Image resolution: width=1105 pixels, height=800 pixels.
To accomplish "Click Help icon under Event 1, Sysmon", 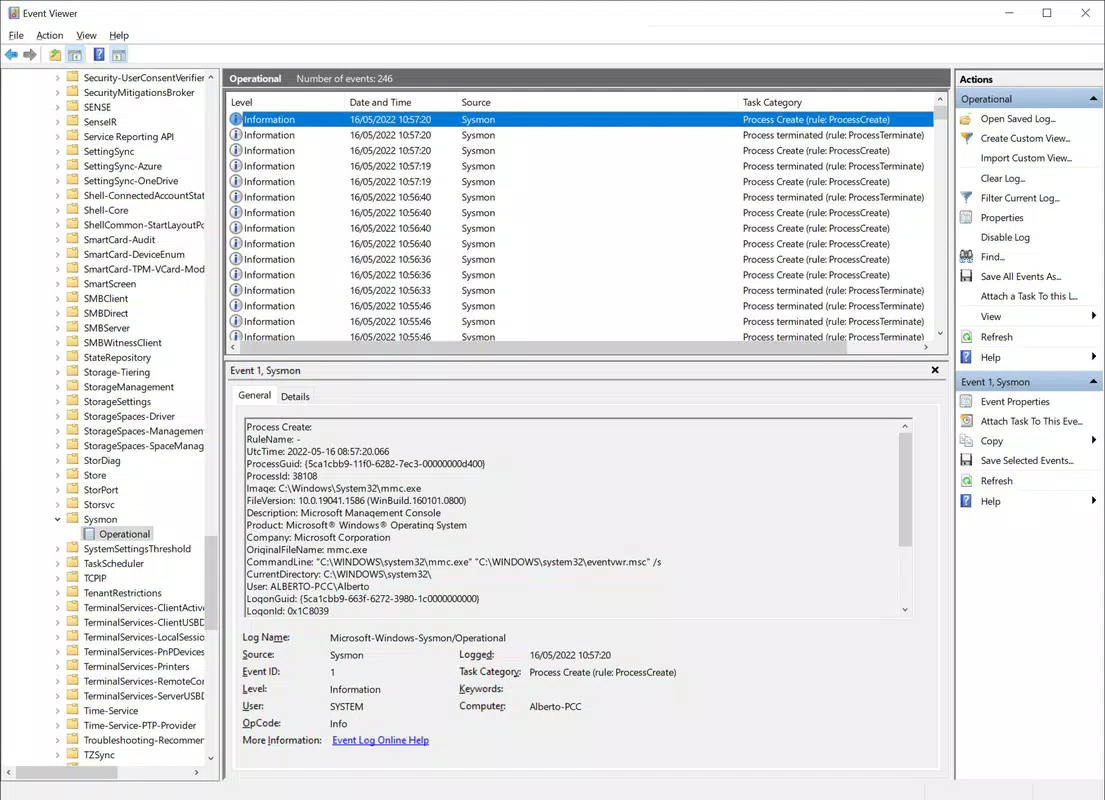I will coord(966,501).
